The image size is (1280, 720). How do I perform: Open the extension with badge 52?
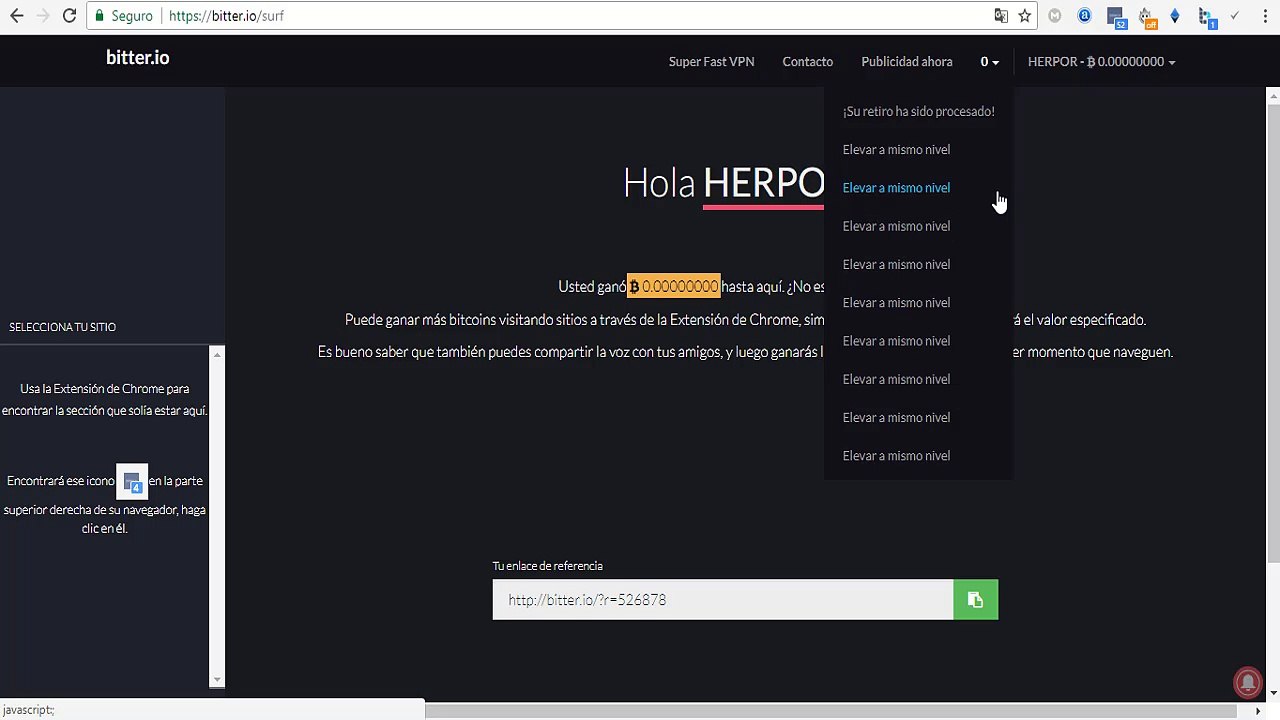1116,17
